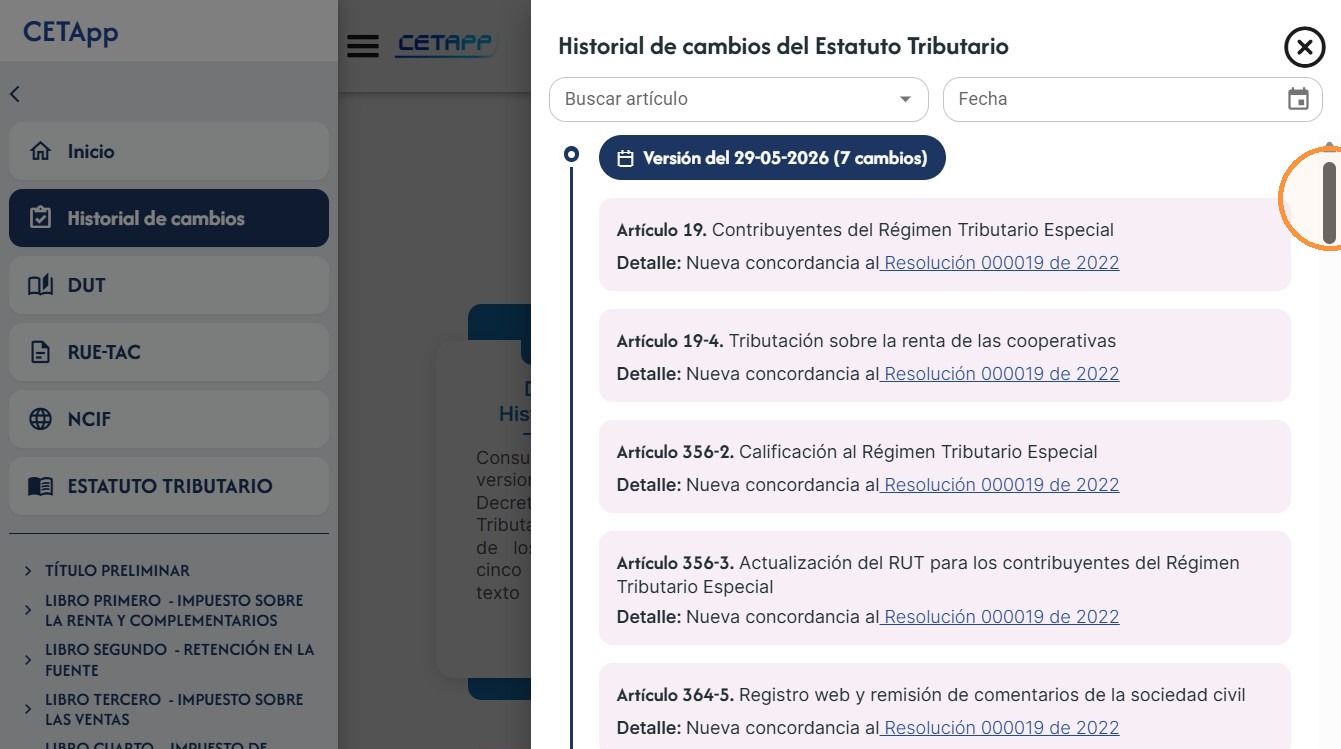Viewport: 1341px width, 749px height.
Task: Open Resolución 000019 link under Artículo 356-2
Action: click(1001, 485)
